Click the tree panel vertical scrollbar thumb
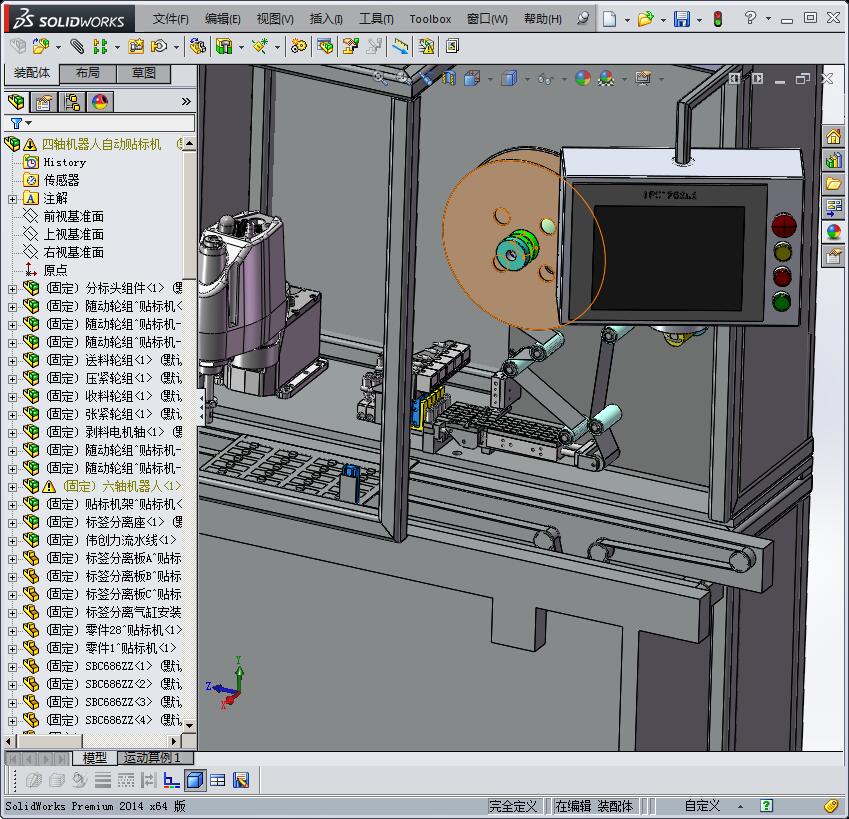 (x=190, y=215)
